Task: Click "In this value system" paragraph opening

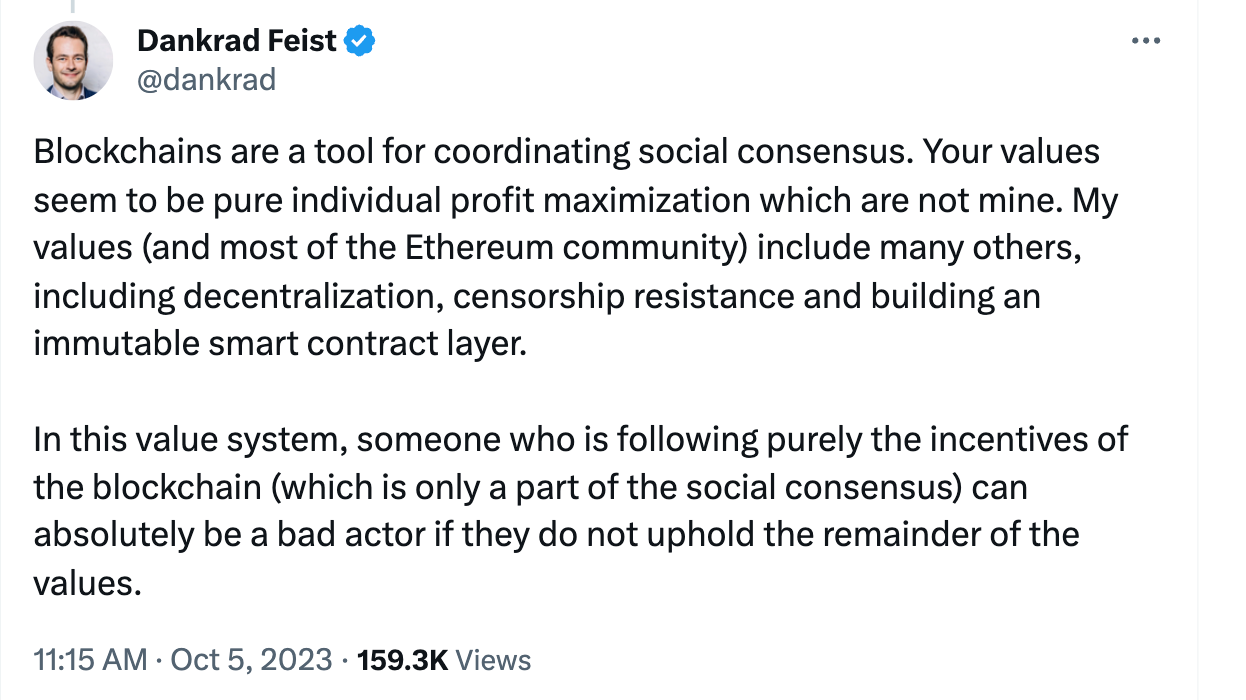Action: click(188, 439)
